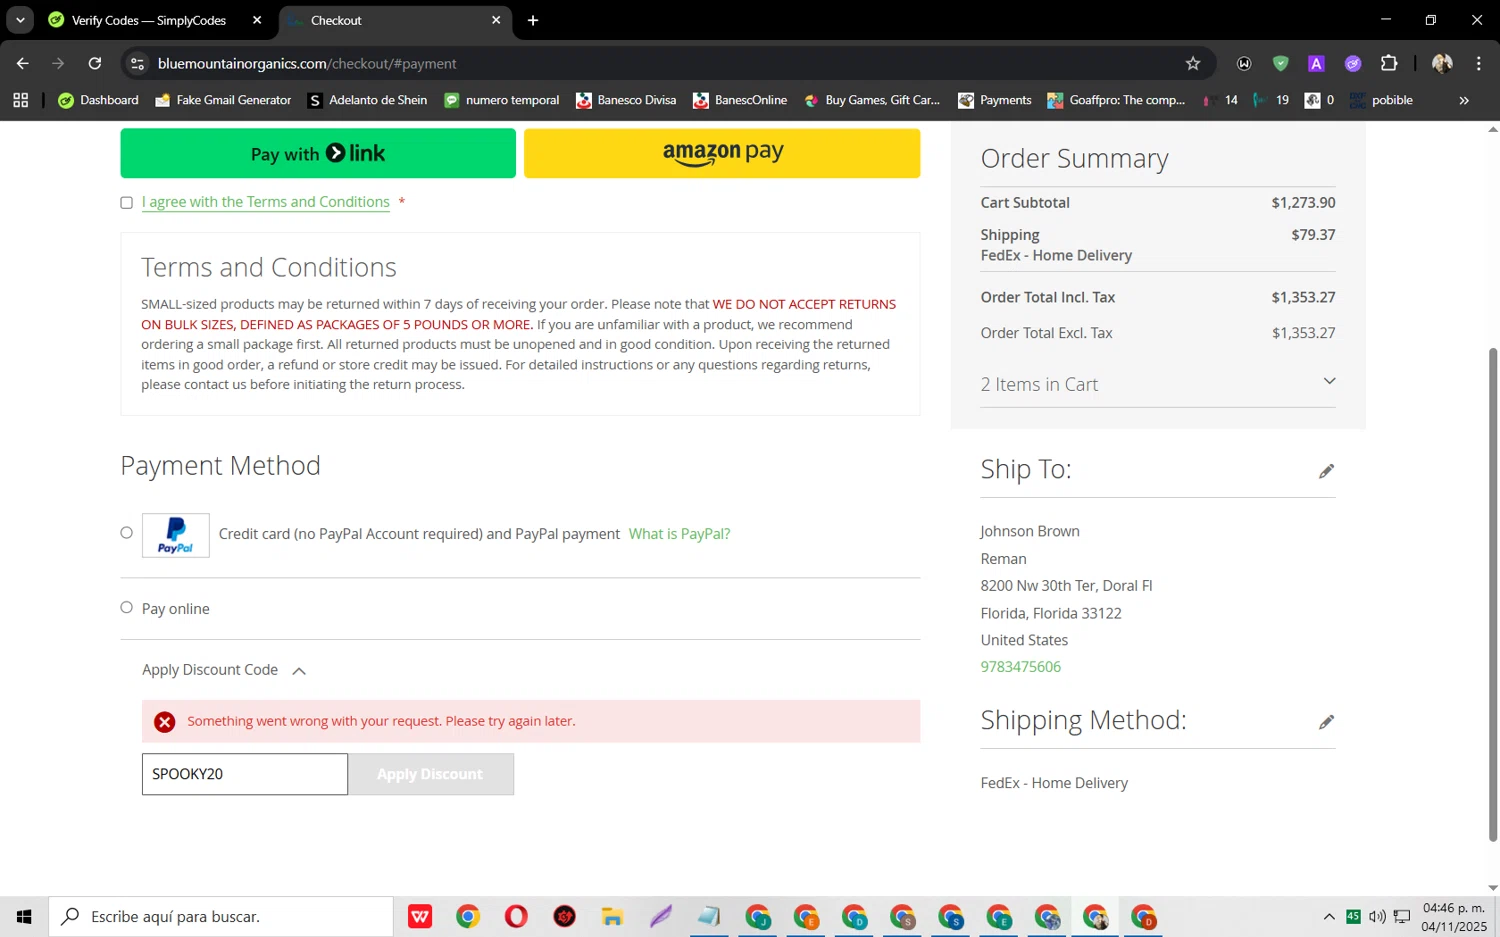Screen dimensions: 1500x937
Task: Show hidden system tray icons
Action: click(1329, 917)
